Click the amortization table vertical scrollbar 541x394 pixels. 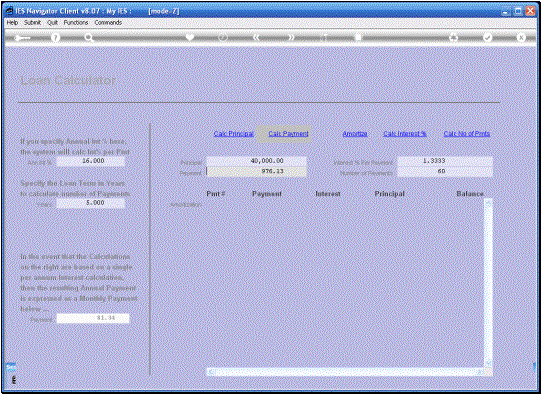tap(488, 283)
